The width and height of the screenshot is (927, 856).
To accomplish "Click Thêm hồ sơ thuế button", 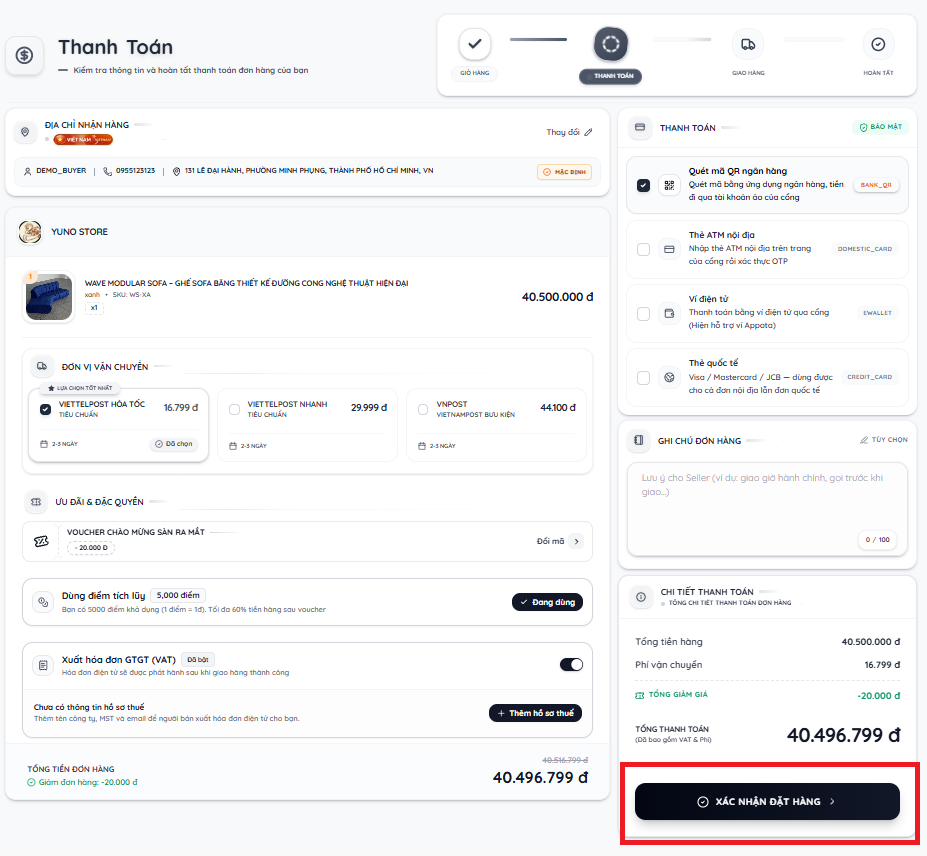I will (x=535, y=713).
